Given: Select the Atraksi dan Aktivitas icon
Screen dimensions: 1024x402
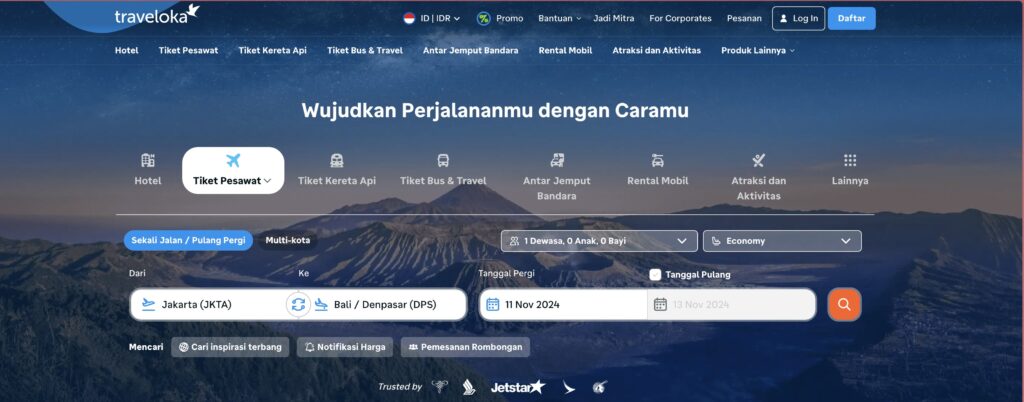Looking at the screenshot, I should (758, 160).
